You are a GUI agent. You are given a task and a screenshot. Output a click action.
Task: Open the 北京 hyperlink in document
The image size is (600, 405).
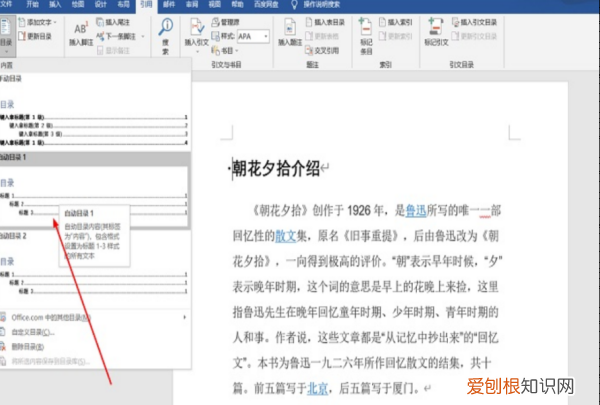318,388
